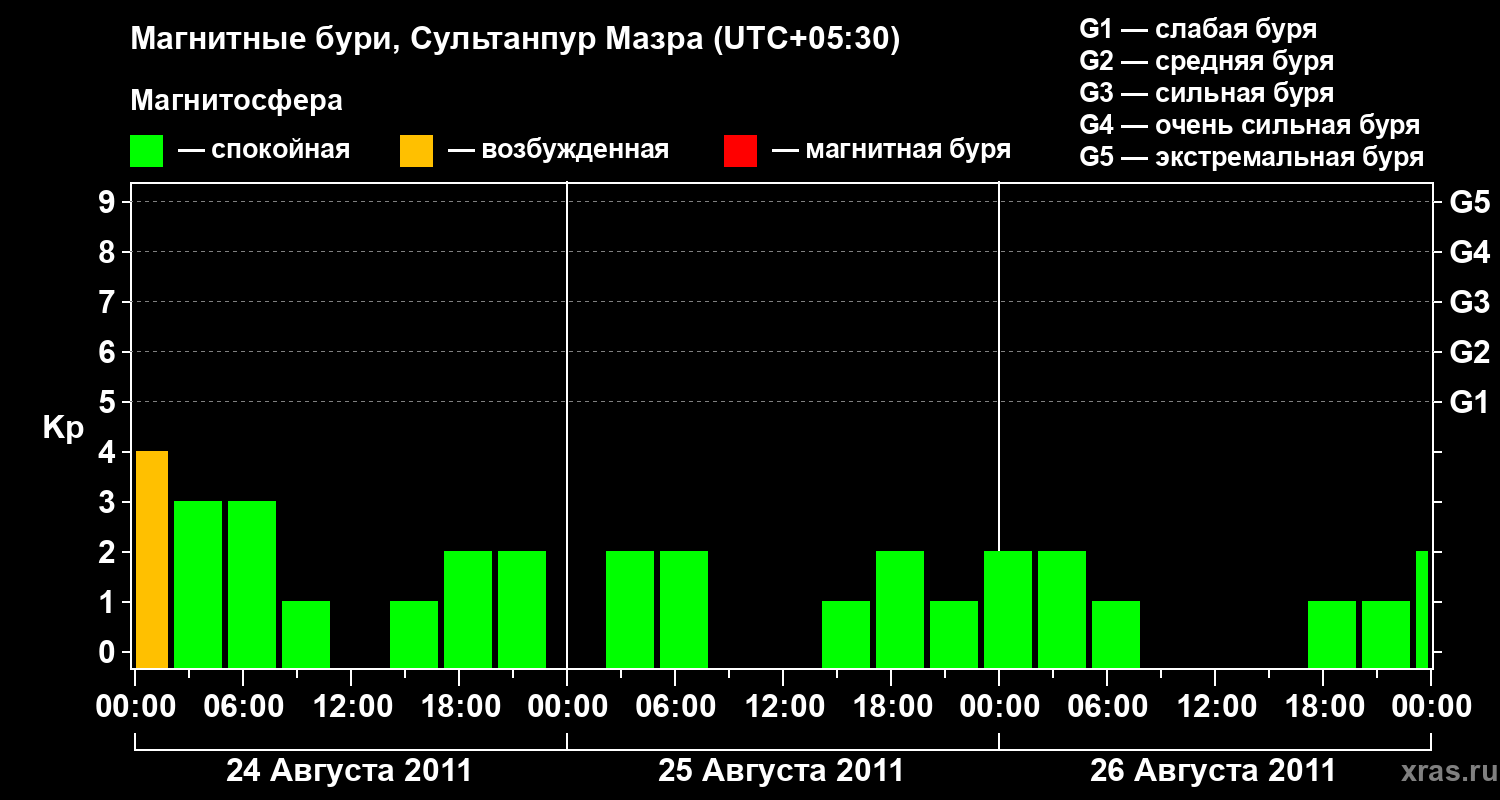
Task: Click the 'G4' label on the right axis
Action: coord(1470,252)
